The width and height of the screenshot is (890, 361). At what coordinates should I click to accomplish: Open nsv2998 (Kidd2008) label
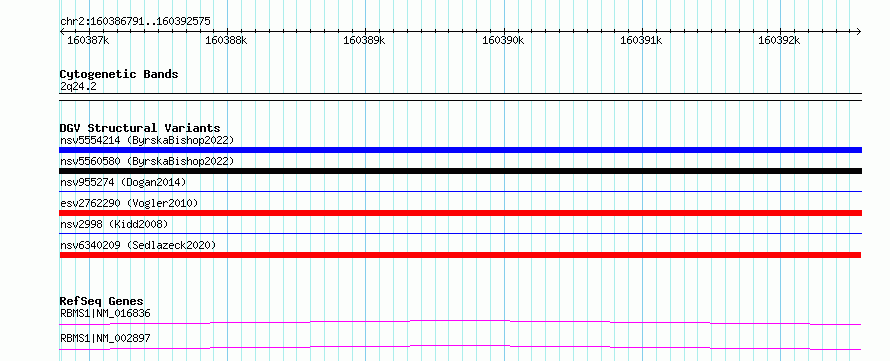click(114, 224)
